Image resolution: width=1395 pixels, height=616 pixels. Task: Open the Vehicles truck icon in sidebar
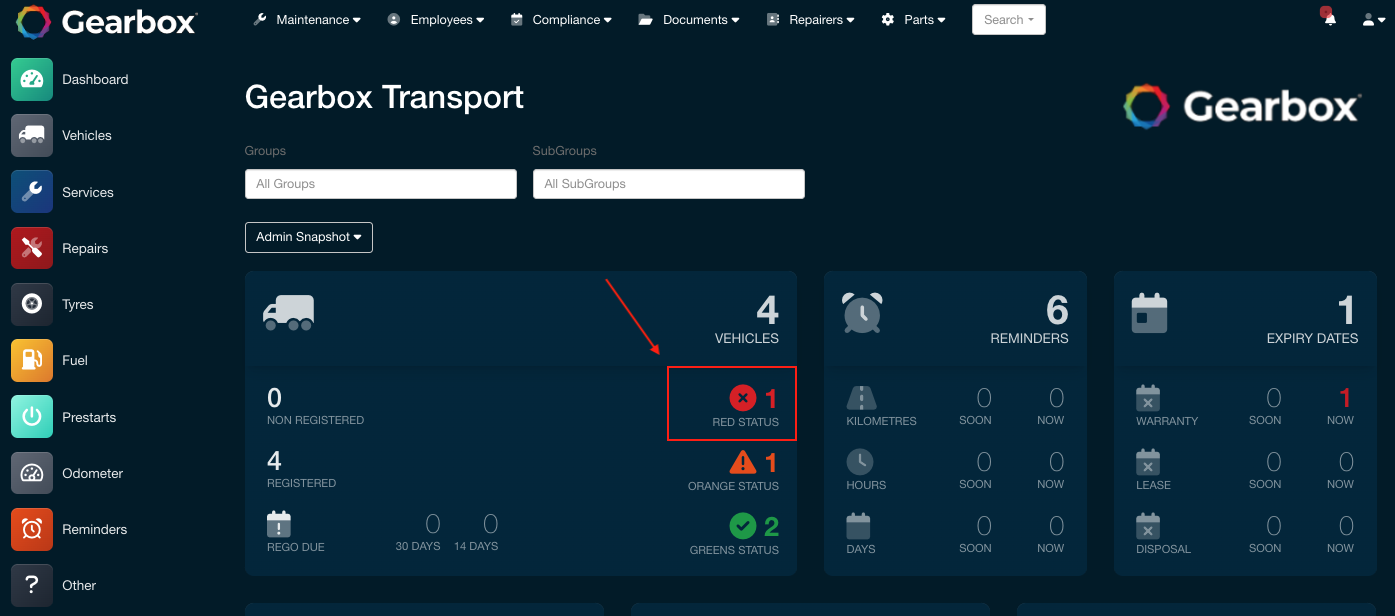coord(32,135)
